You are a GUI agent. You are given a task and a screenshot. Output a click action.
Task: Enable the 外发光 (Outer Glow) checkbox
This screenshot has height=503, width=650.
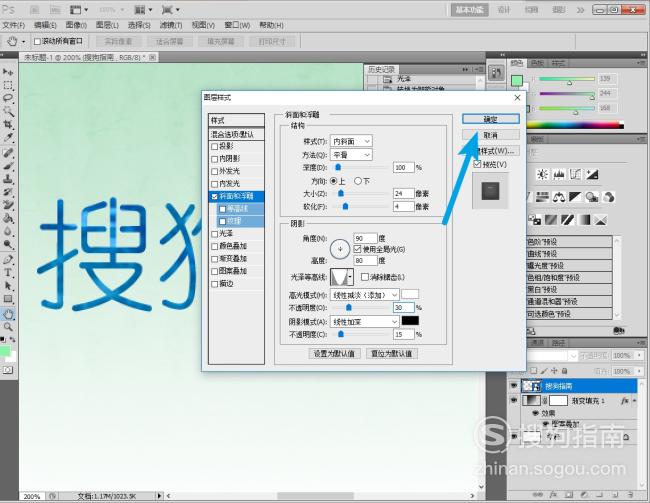pyautogui.click(x=214, y=171)
